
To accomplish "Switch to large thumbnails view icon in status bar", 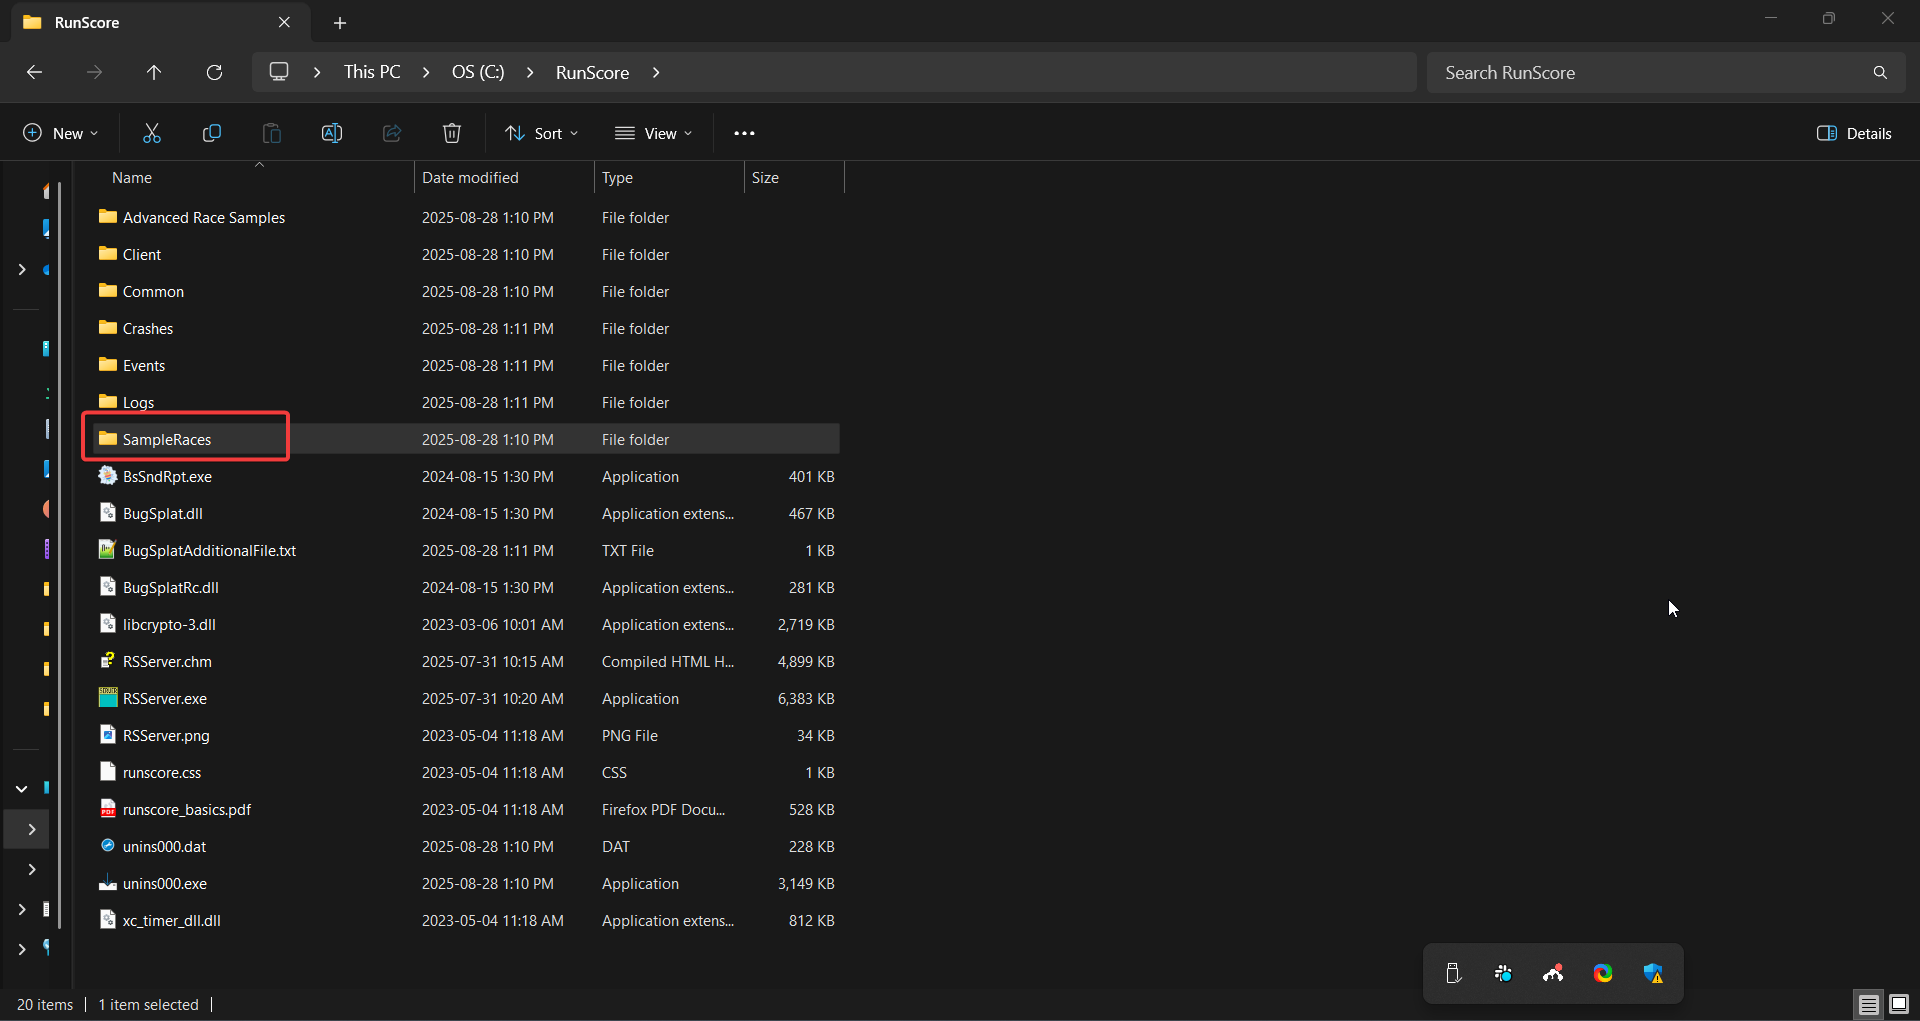I will 1899,1004.
